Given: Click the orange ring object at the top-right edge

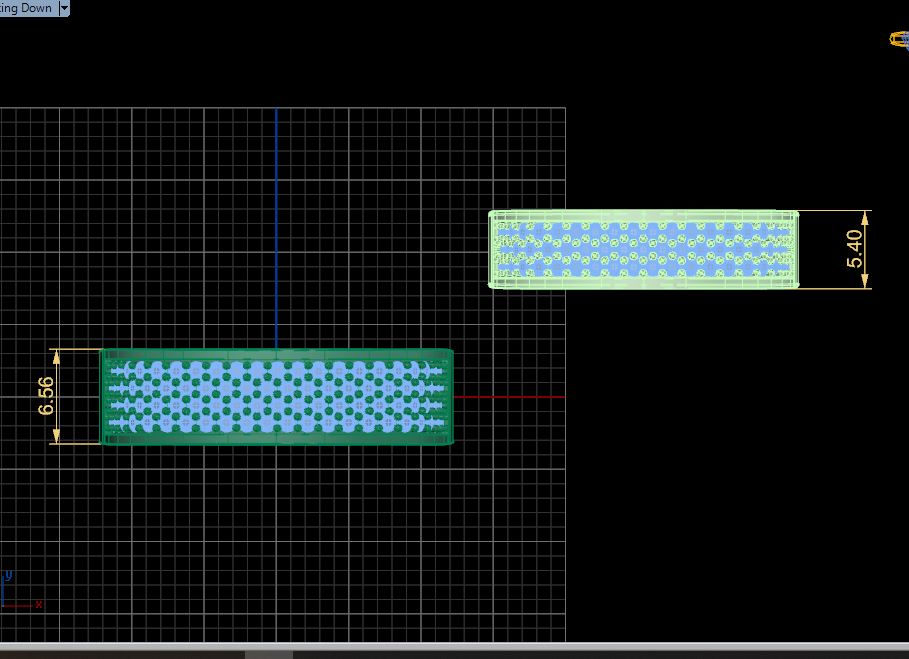Looking at the screenshot, I should click(x=899, y=39).
